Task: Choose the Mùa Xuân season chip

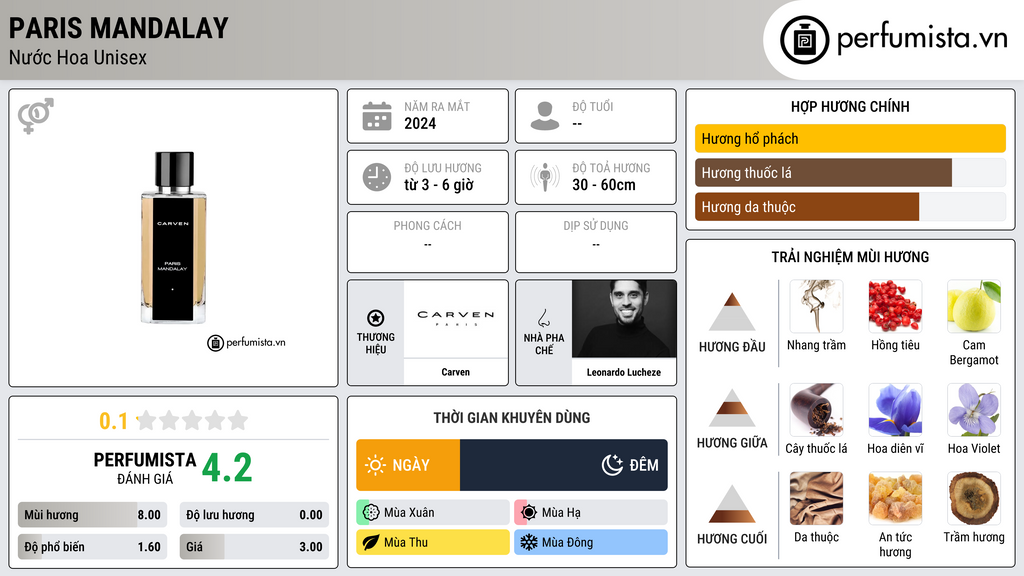Action: (433, 513)
